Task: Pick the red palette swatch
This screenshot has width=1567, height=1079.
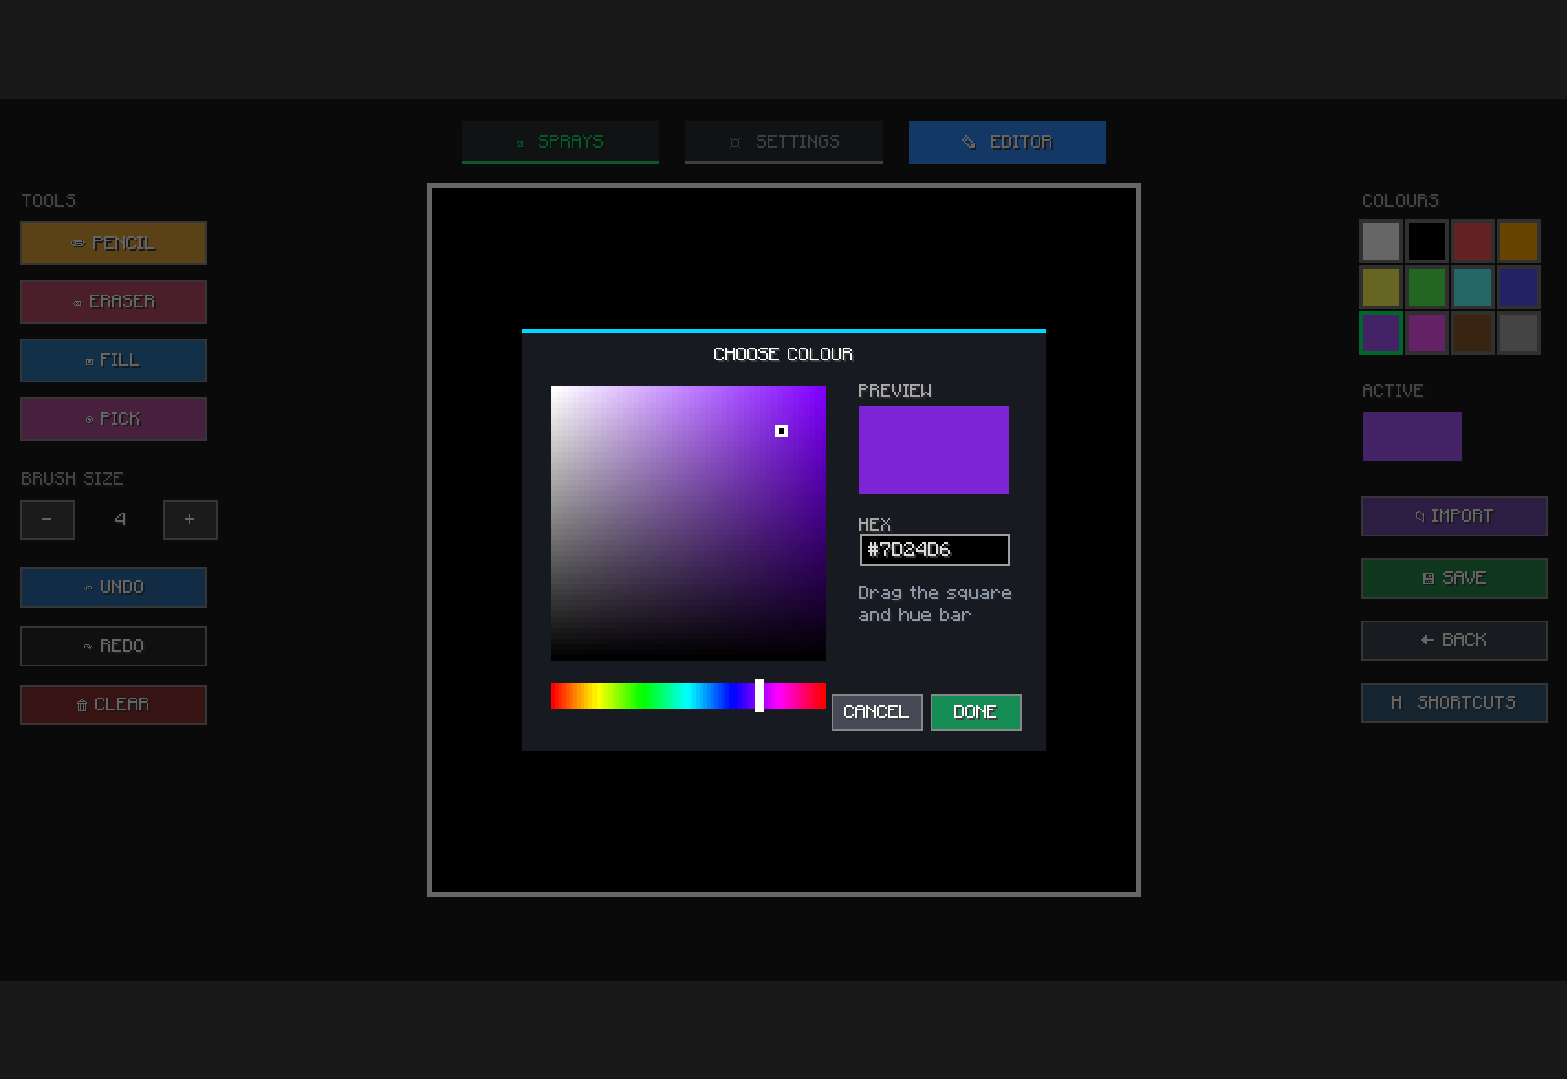Action: (x=1472, y=241)
